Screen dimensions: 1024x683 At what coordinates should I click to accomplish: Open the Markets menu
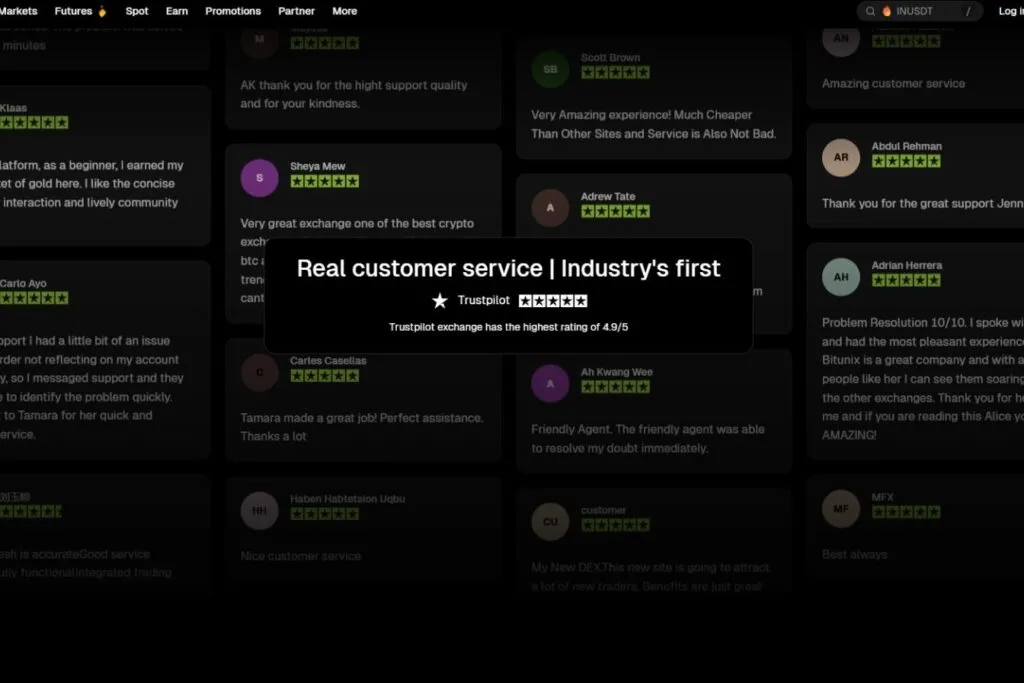point(18,11)
